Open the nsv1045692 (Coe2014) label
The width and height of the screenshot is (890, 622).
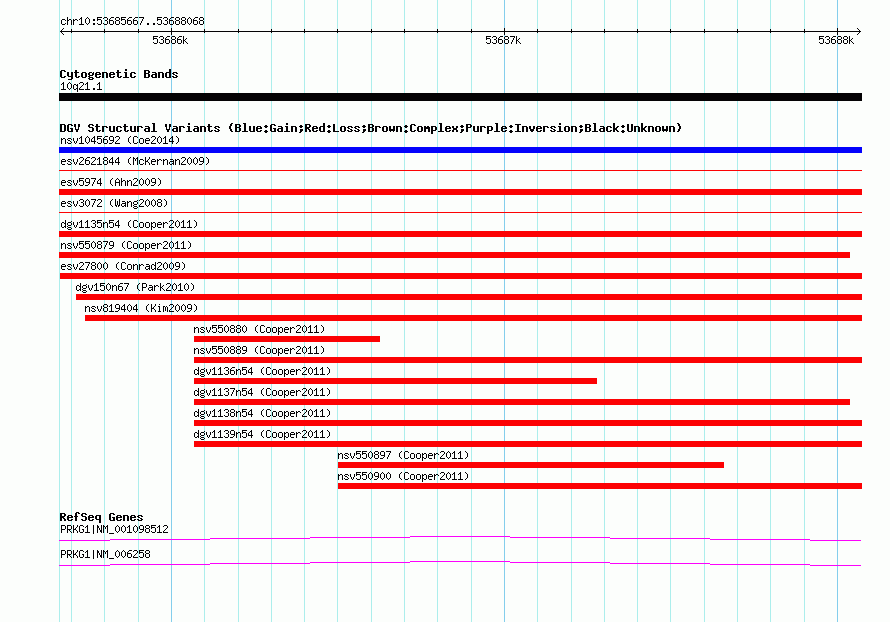tap(120, 140)
